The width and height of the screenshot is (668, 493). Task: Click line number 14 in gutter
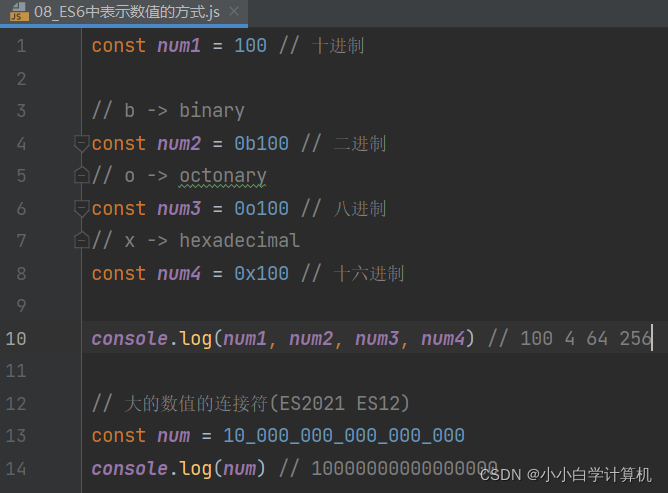[x=16, y=469]
